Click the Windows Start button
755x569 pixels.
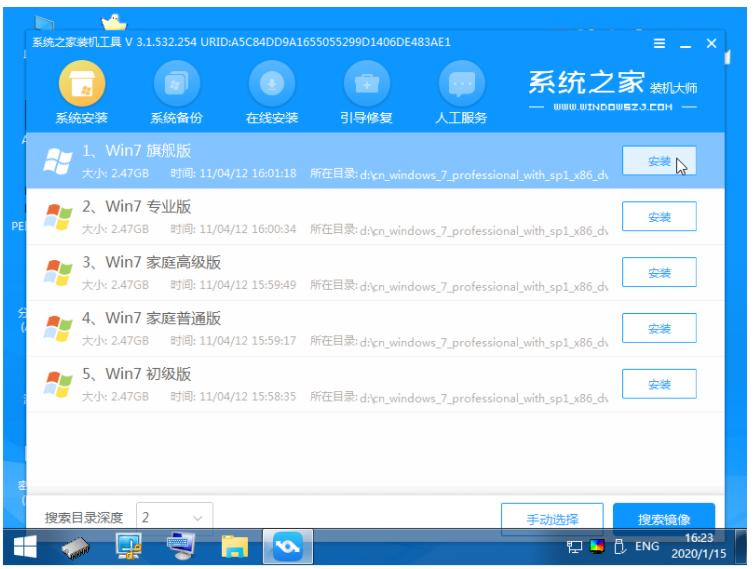point(25,547)
